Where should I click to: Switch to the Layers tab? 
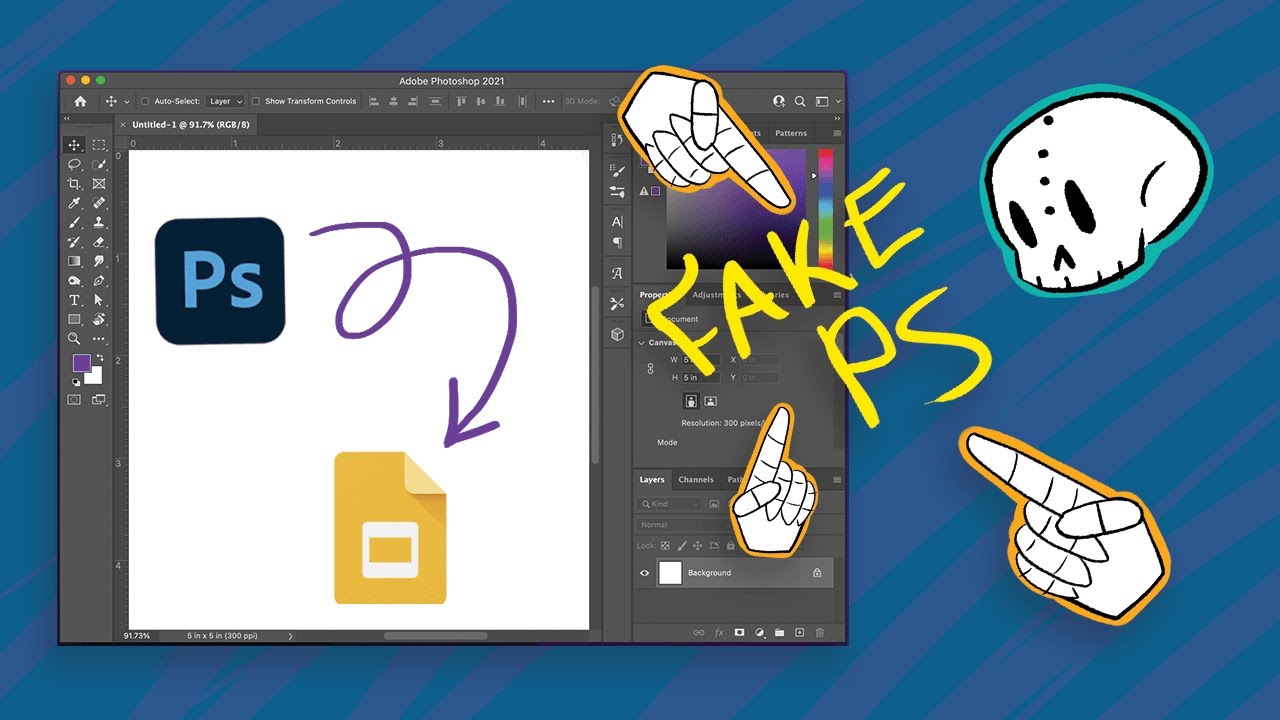pyautogui.click(x=652, y=480)
